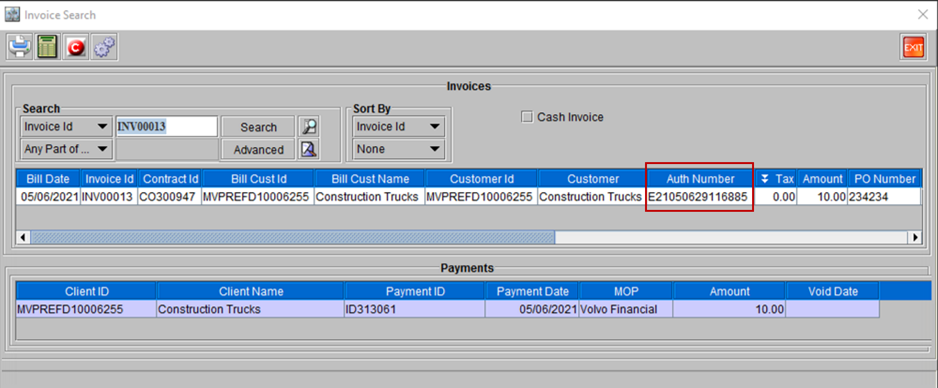Viewport: 938px width, 388px height.
Task: Click the Invoice Id column header
Action: point(109,179)
